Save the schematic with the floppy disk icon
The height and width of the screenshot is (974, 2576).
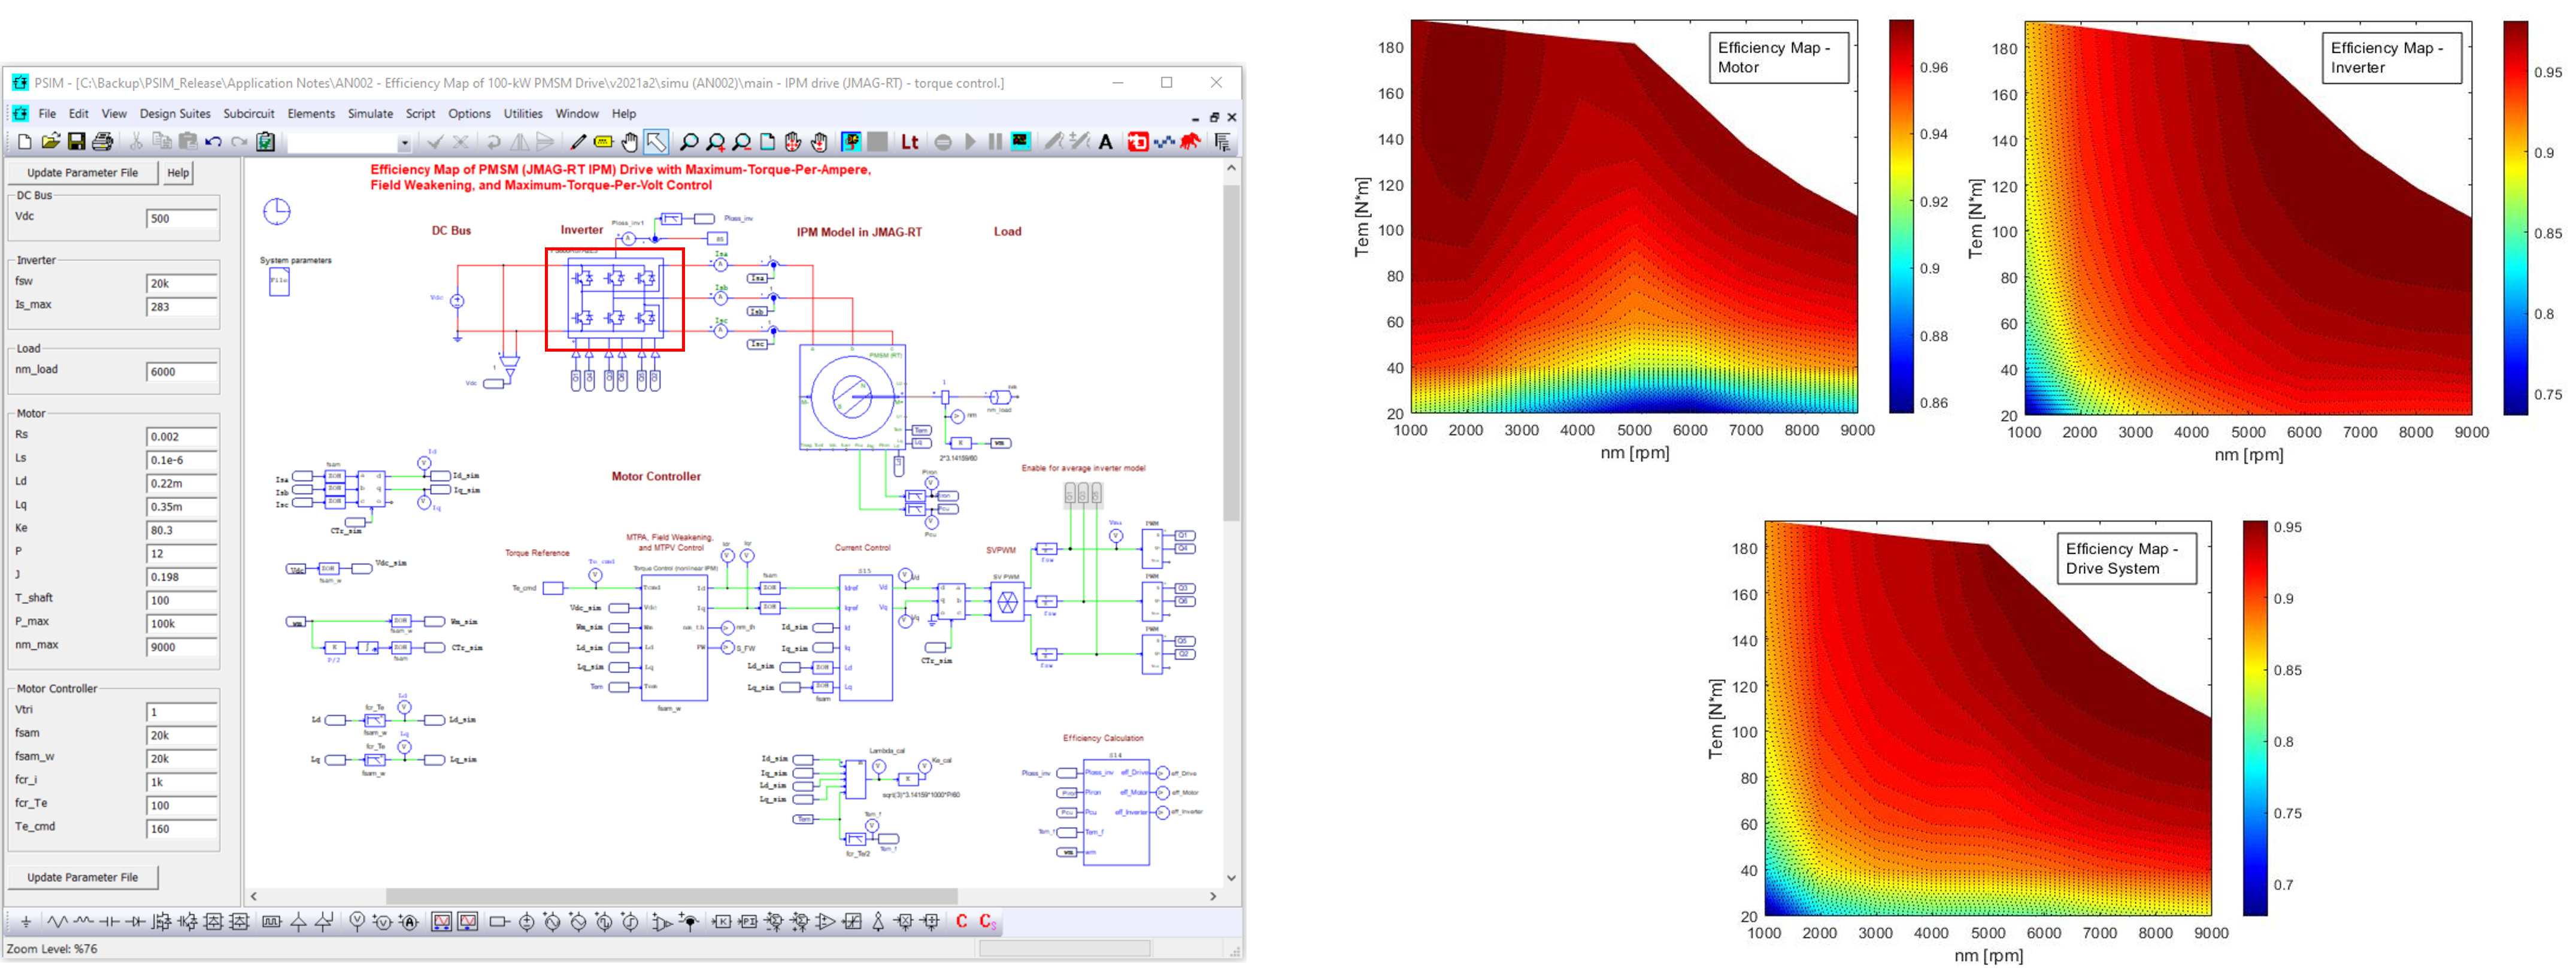[76, 142]
